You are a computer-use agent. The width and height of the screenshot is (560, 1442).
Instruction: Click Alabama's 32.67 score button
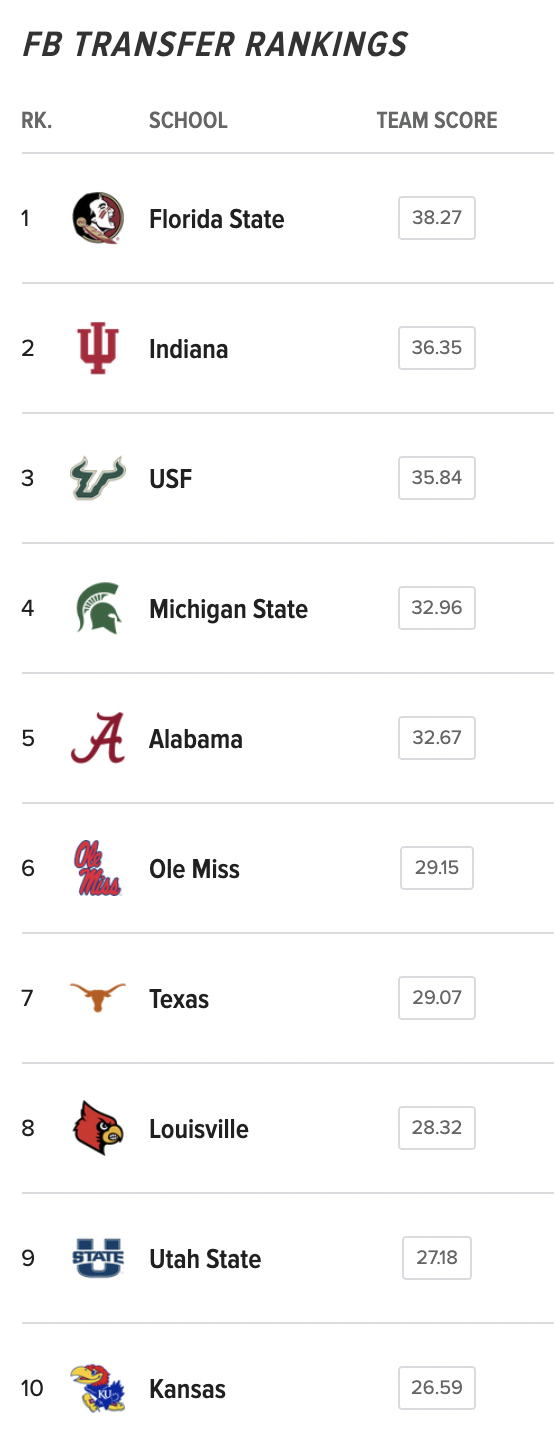pyautogui.click(x=437, y=738)
